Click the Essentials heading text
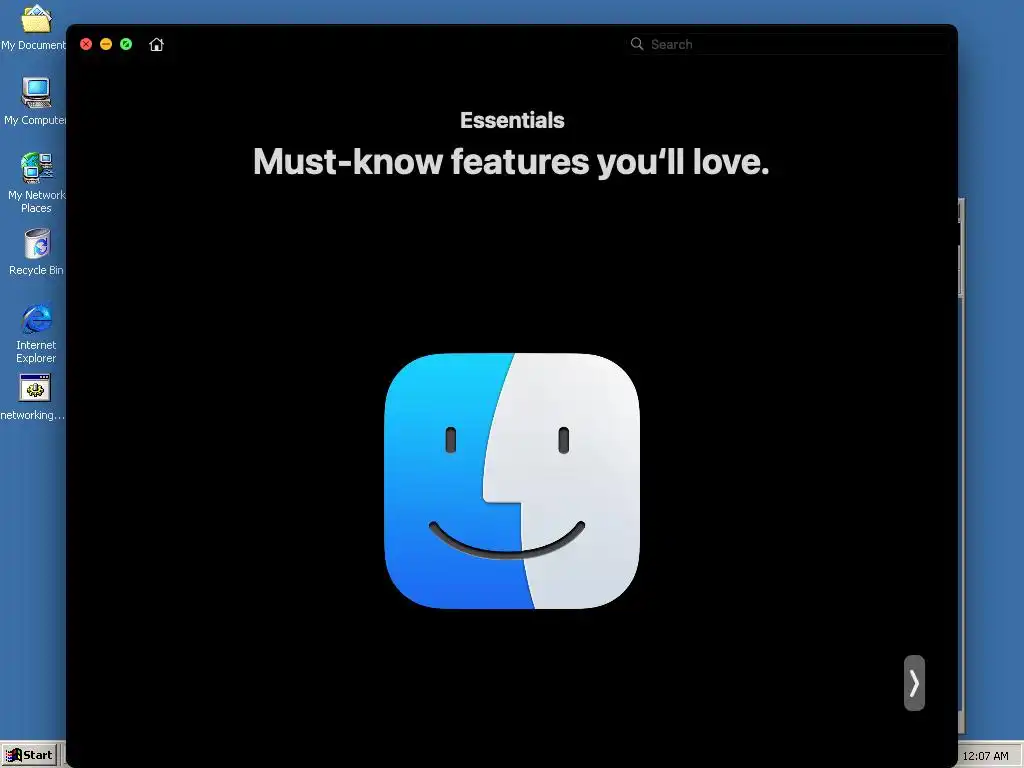This screenshot has width=1024, height=768. click(x=512, y=120)
